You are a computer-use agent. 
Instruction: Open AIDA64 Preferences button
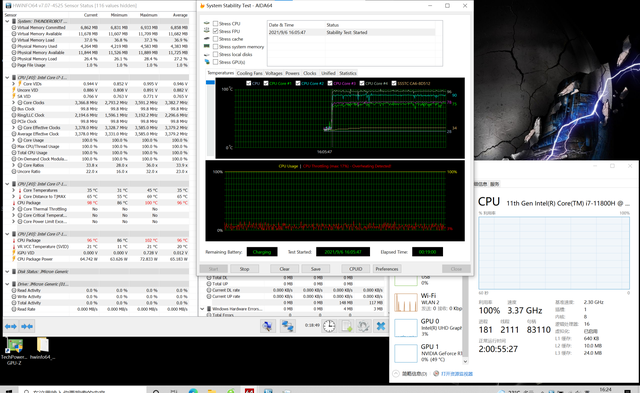pyautogui.click(x=387, y=269)
